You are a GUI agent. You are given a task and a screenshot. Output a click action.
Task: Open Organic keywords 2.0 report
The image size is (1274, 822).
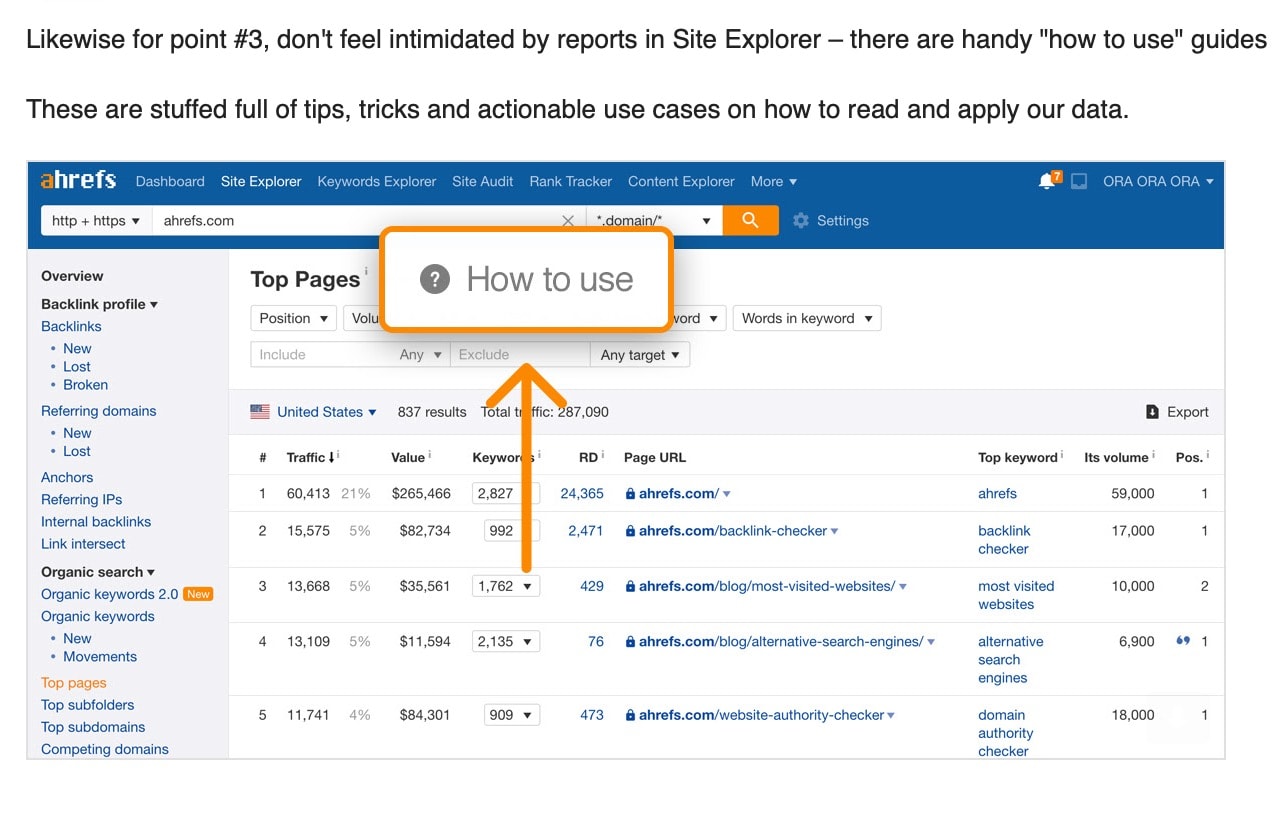tap(110, 594)
